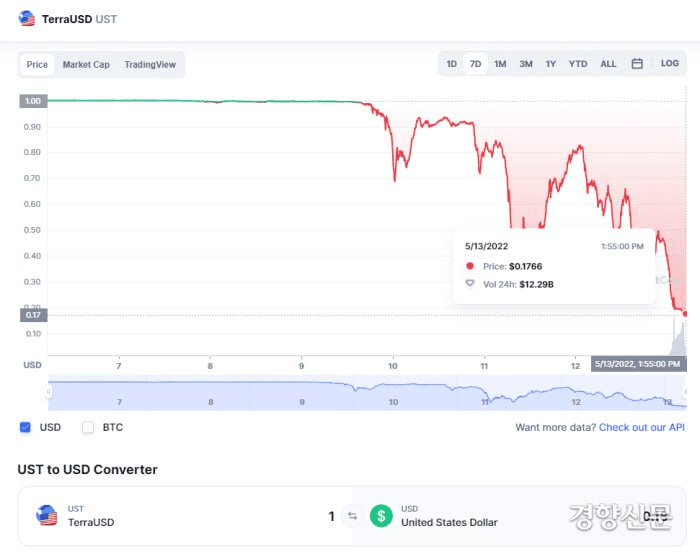Image resolution: width=700 pixels, height=554 pixels.
Task: Click the Vol 24h: $12.29B tooltip value
Action: pyautogui.click(x=536, y=284)
